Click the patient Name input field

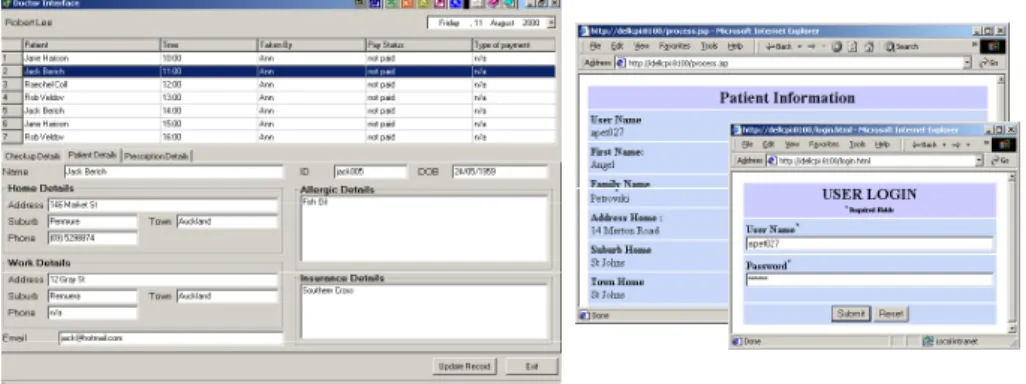pyautogui.click(x=173, y=172)
